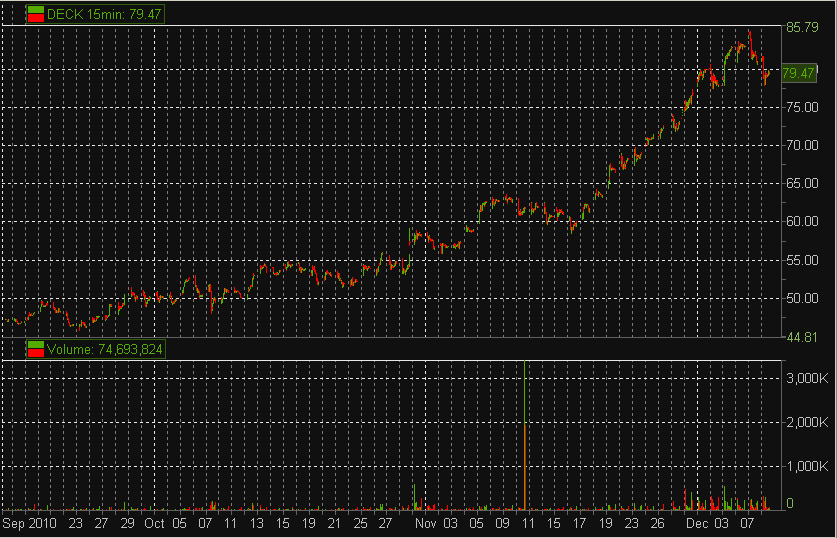Viewport: 837px width, 538px height.
Task: Click the 2,000K volume axis label
Action: pos(807,423)
